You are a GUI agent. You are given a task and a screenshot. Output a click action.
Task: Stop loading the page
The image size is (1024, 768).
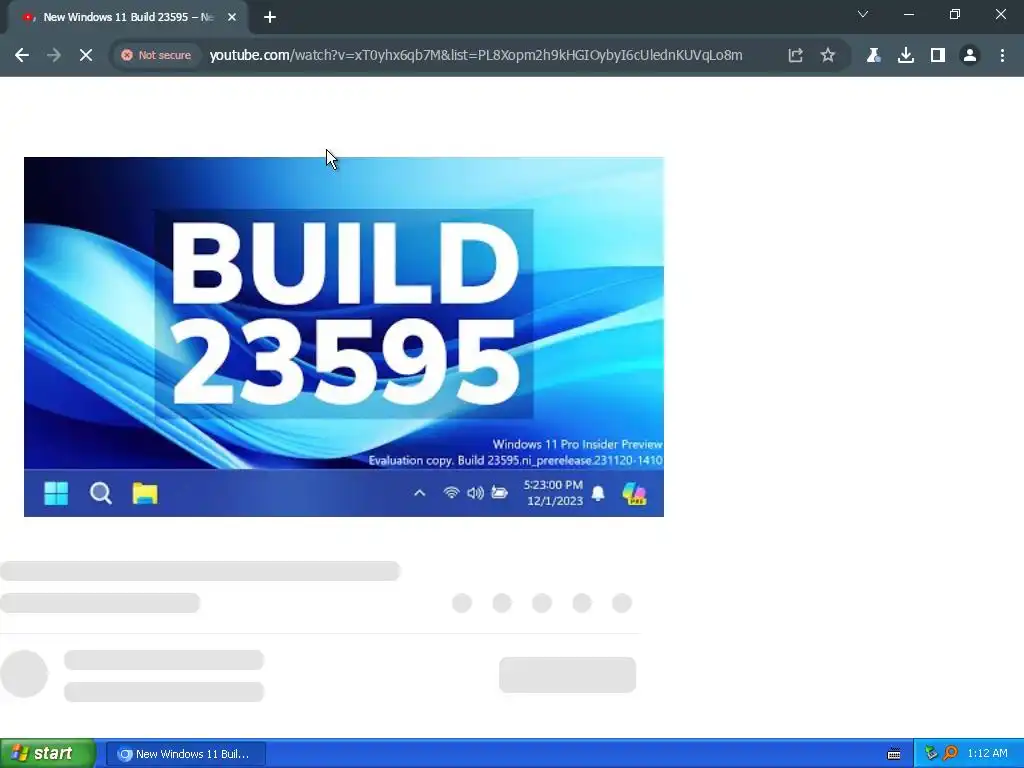click(86, 56)
